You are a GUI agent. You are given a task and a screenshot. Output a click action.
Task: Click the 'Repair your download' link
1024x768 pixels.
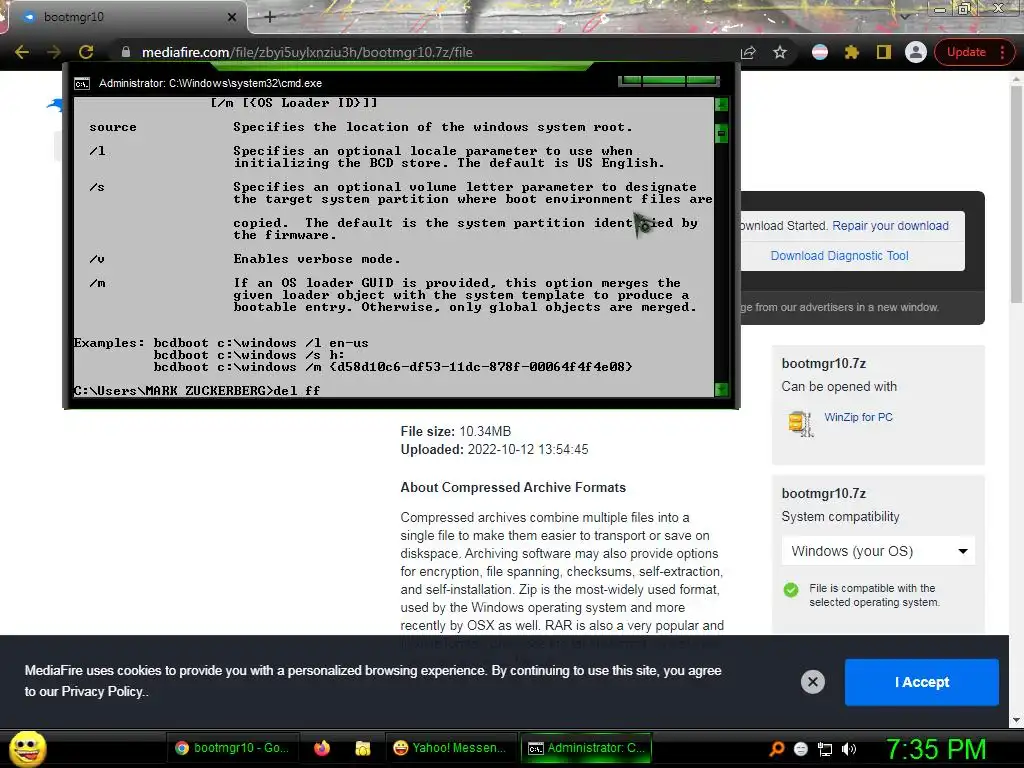(x=890, y=226)
